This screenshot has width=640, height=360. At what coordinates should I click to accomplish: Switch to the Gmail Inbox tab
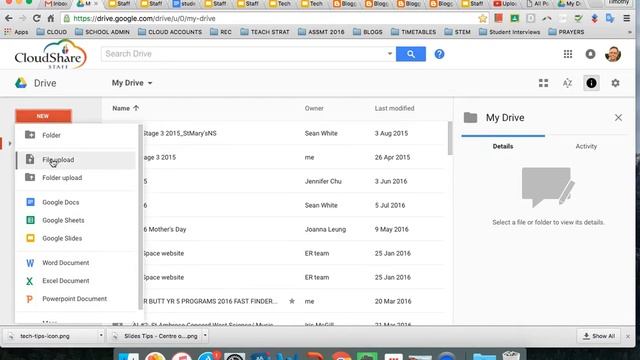[x=56, y=4]
